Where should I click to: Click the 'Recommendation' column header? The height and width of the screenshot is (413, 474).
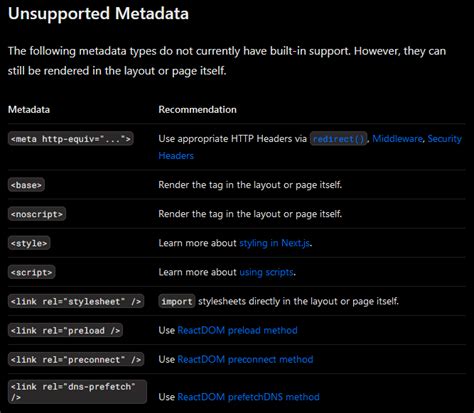(x=197, y=110)
